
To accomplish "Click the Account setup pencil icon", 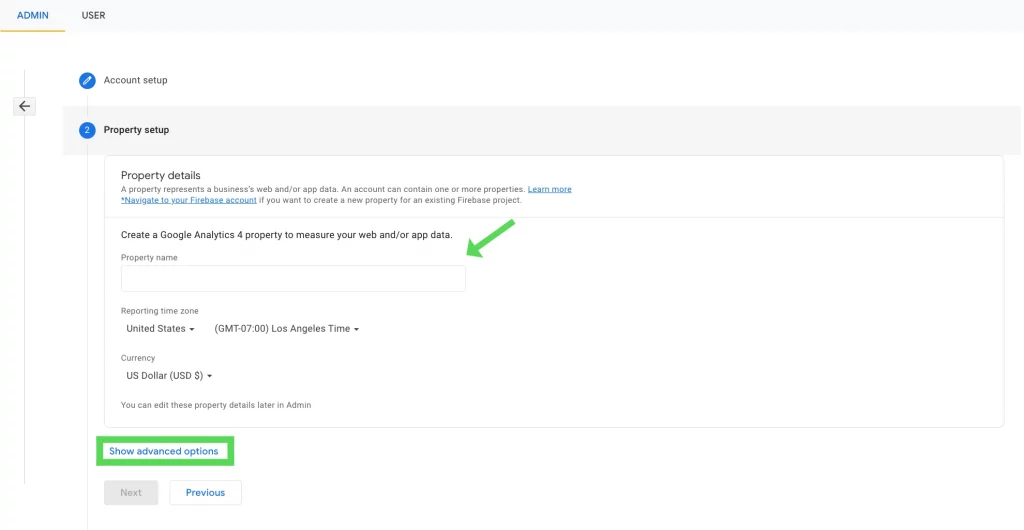I will click(87, 81).
